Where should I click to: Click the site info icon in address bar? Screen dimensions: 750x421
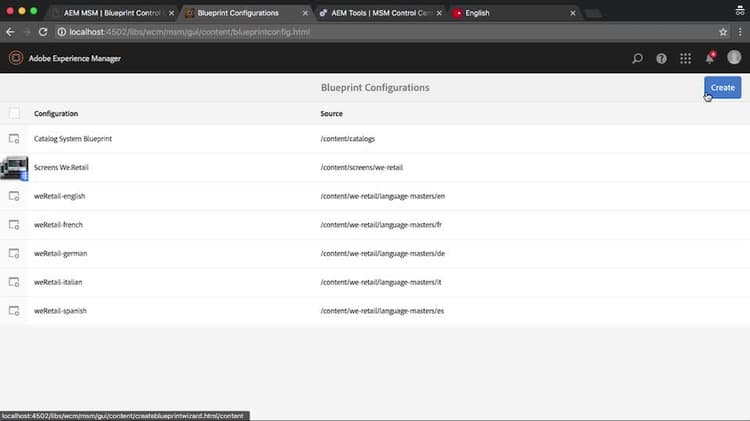coord(62,32)
